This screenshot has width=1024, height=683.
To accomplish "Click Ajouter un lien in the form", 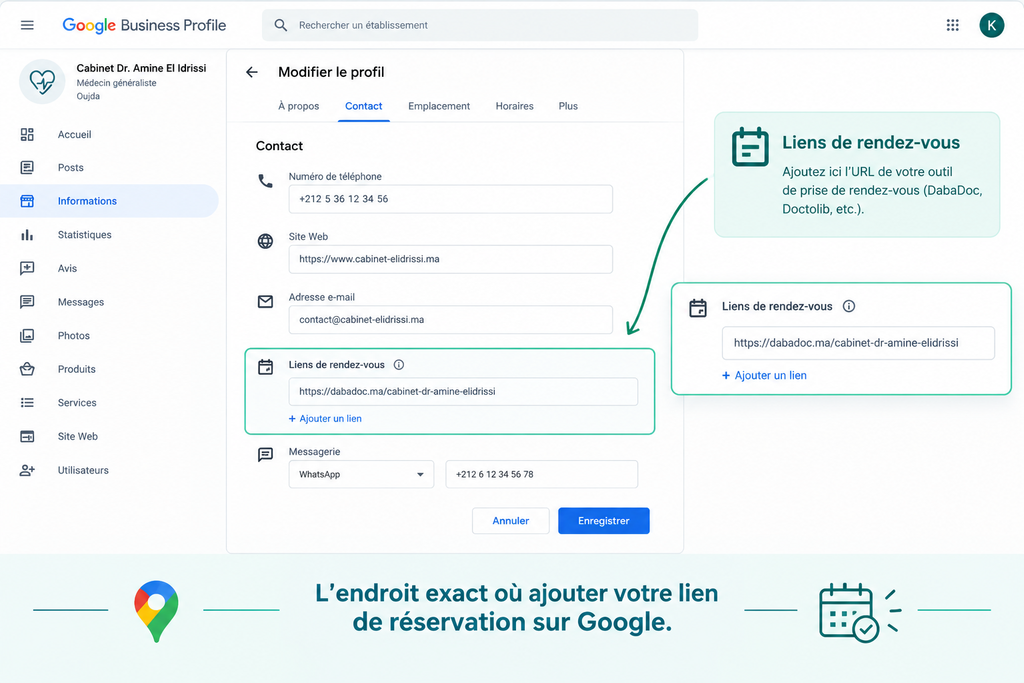I will point(325,419).
